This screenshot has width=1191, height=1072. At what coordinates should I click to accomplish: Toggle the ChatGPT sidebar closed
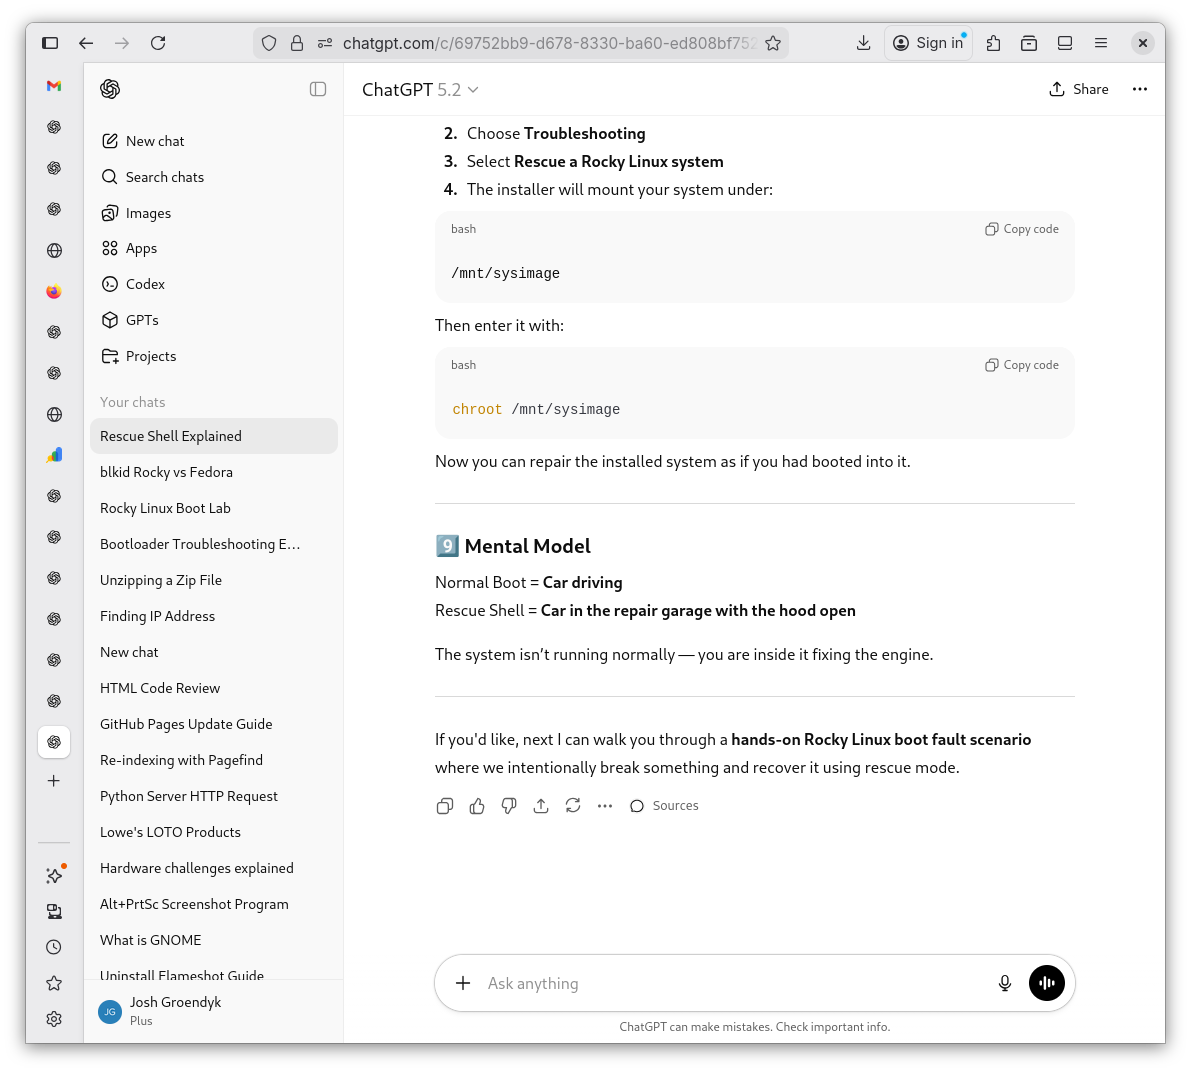[x=318, y=89]
